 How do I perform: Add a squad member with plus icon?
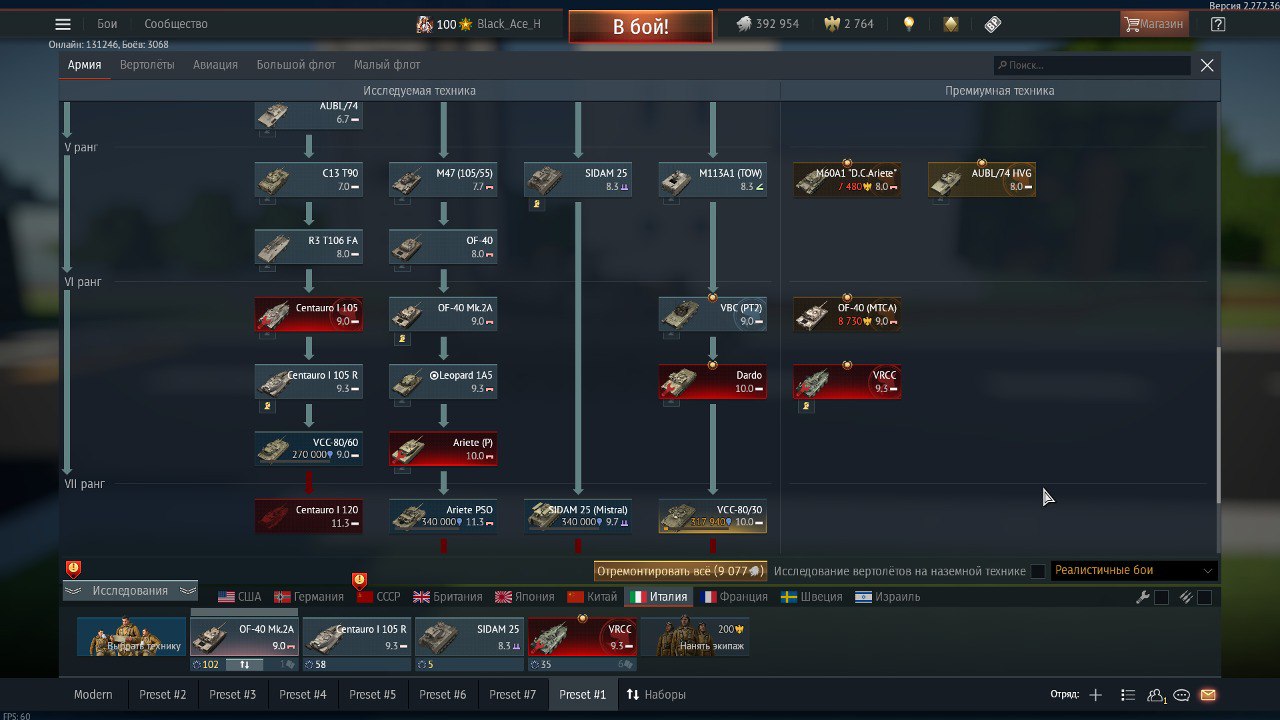coord(1095,695)
